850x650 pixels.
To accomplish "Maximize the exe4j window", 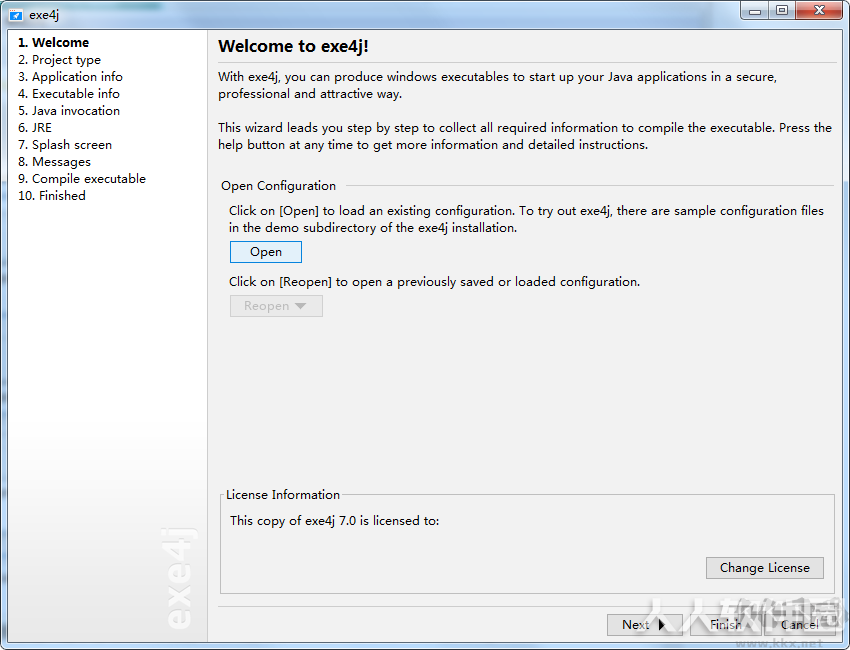I will click(x=782, y=10).
